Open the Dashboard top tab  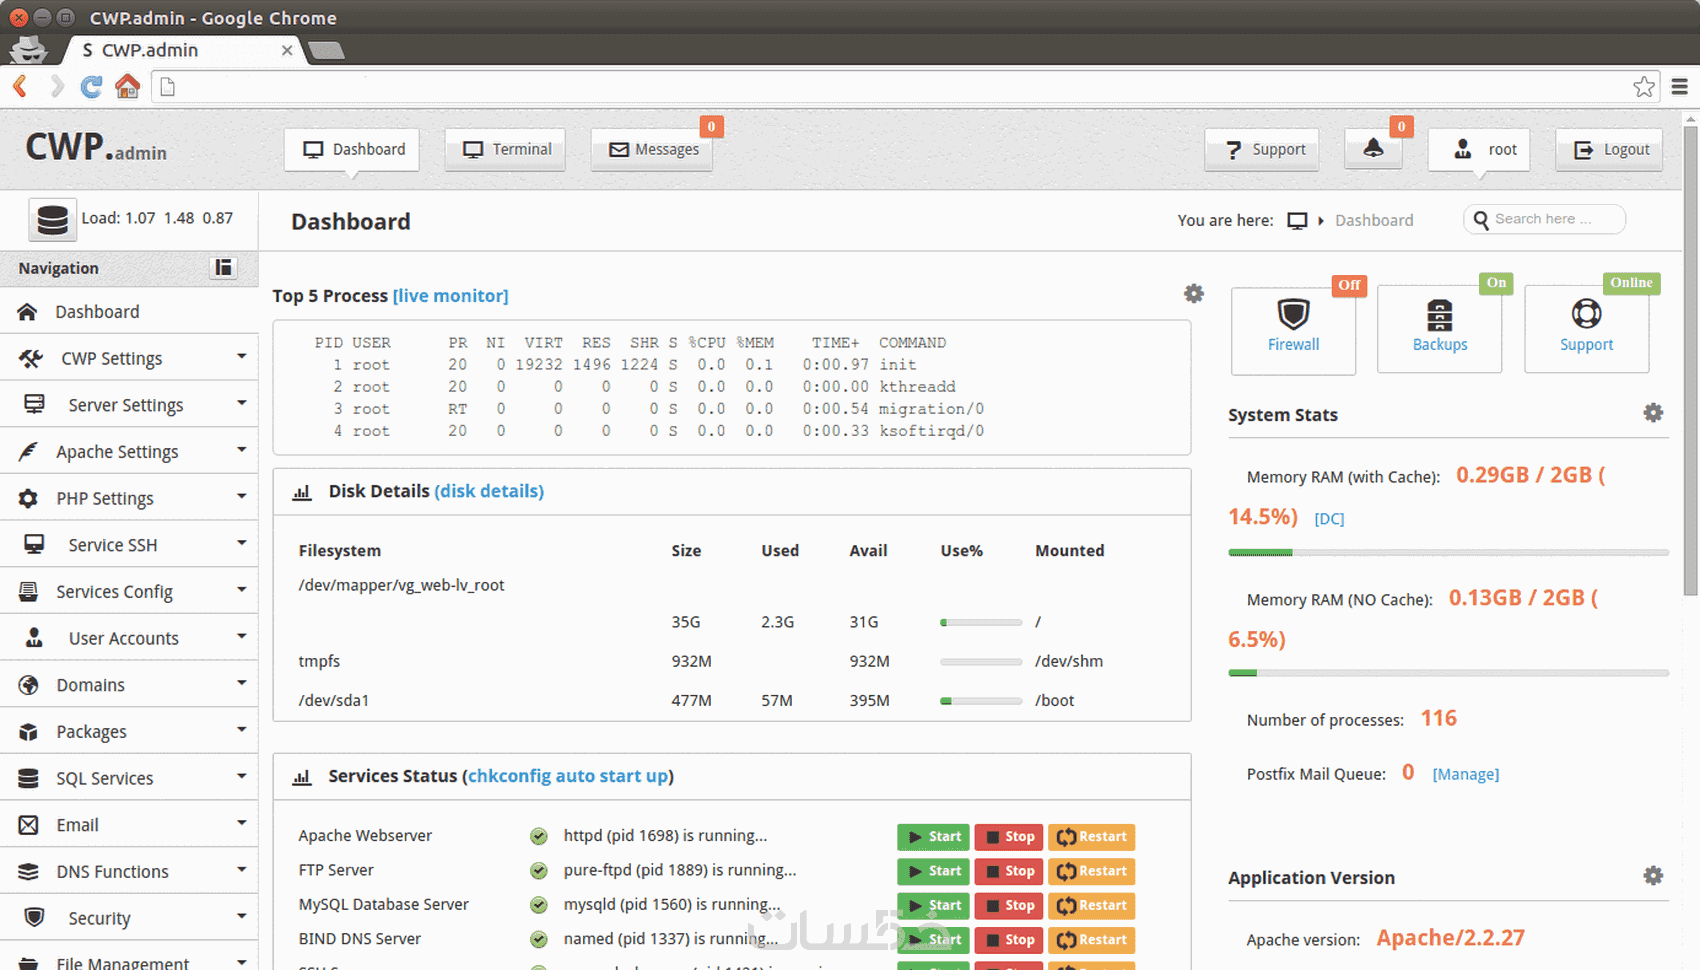(x=352, y=149)
